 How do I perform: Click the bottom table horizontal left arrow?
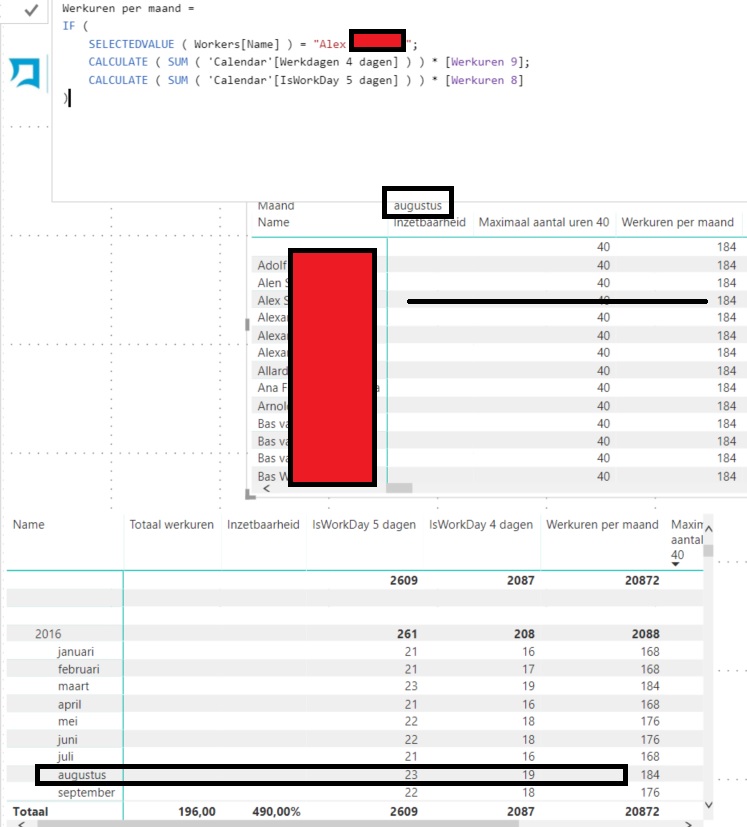point(21,823)
